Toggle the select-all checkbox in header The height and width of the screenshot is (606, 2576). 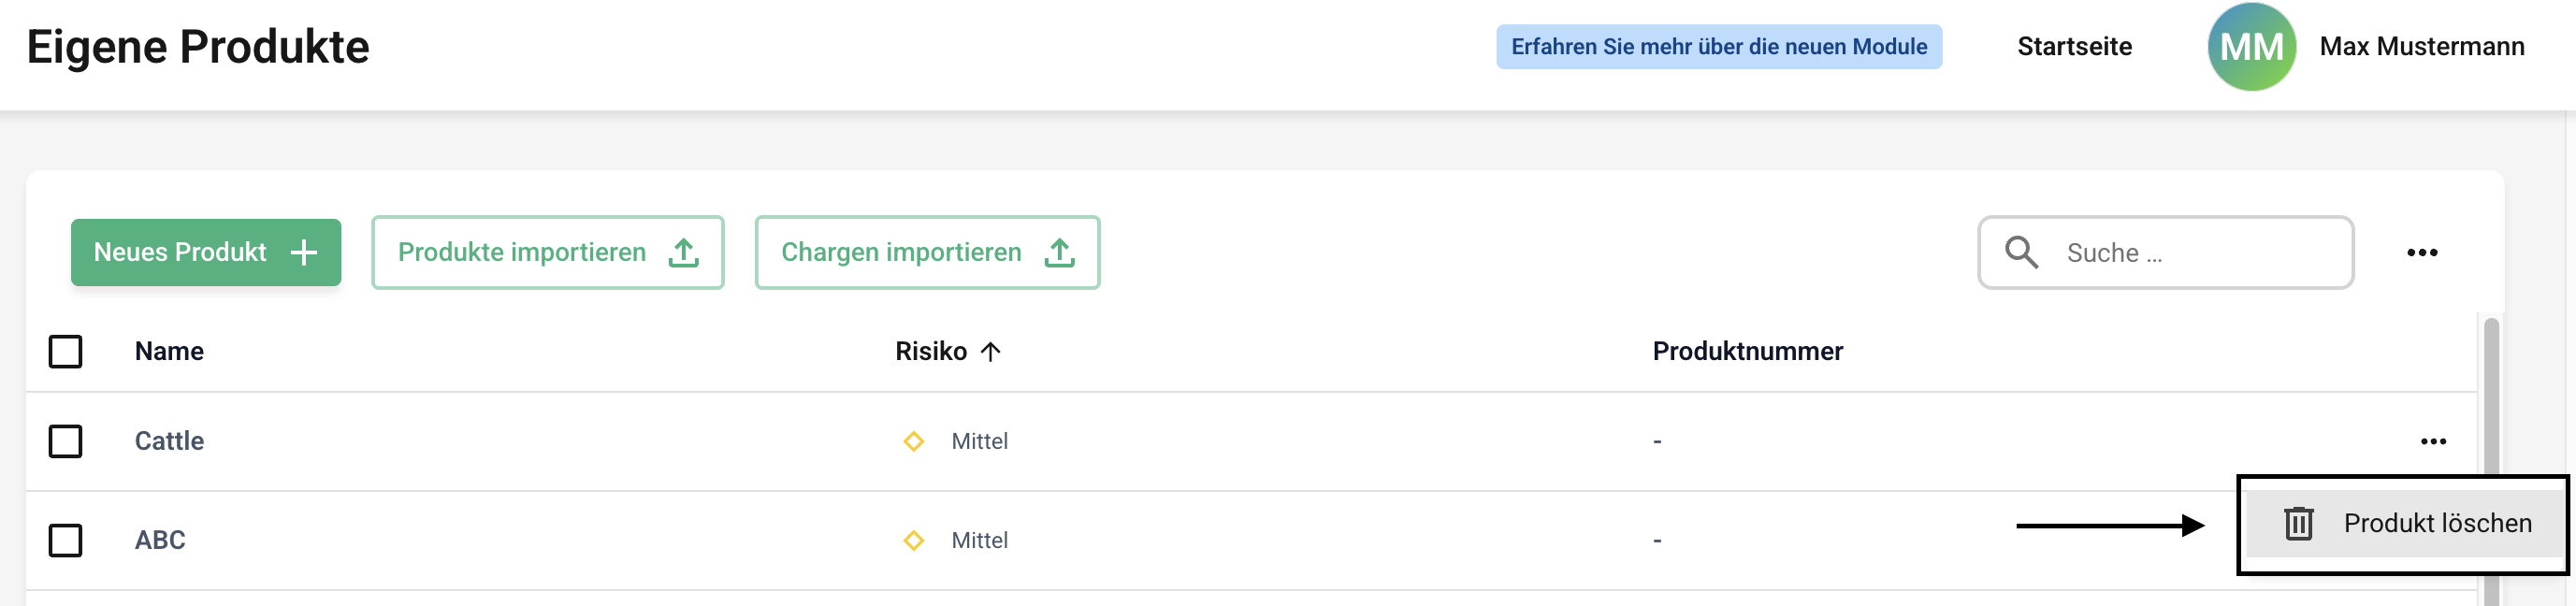tap(66, 352)
